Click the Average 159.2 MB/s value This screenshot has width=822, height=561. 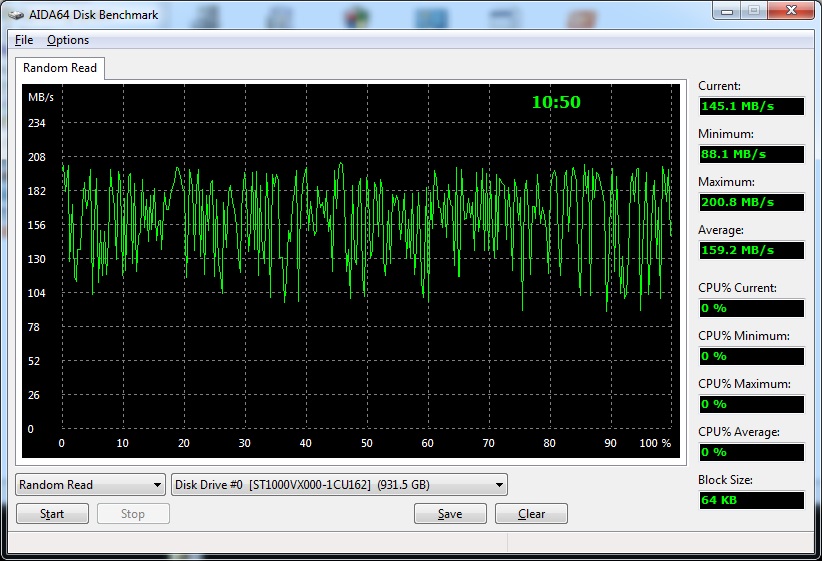[751, 250]
